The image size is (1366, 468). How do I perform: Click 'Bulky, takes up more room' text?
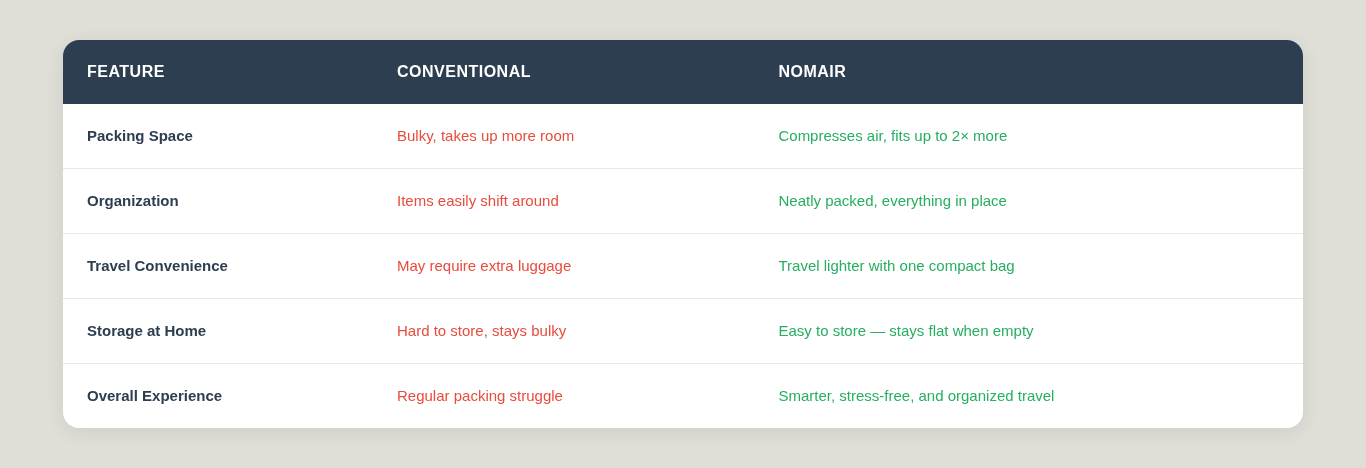(485, 136)
